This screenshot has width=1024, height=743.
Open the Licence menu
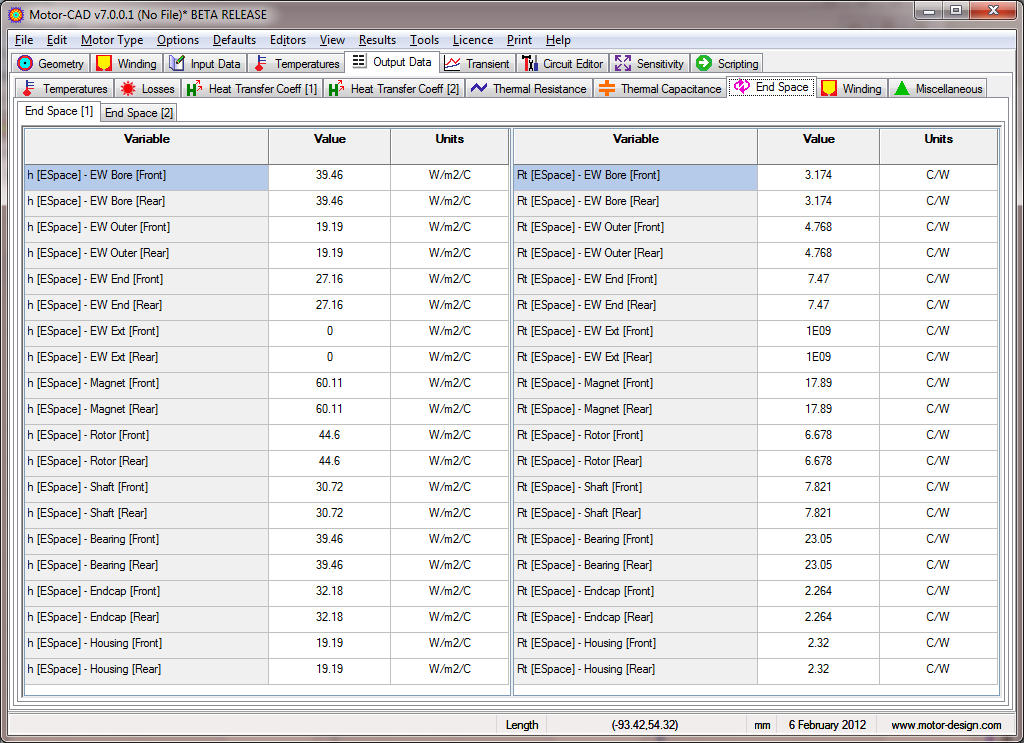pos(473,40)
